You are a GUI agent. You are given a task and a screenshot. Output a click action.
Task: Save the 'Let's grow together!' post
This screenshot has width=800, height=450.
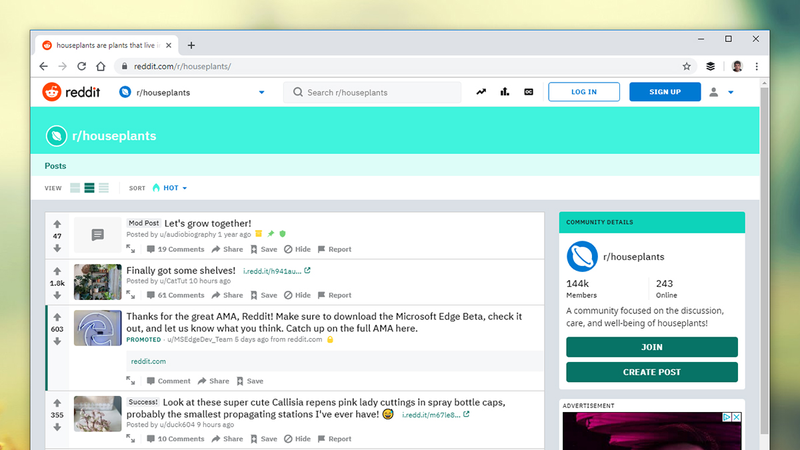coord(264,249)
